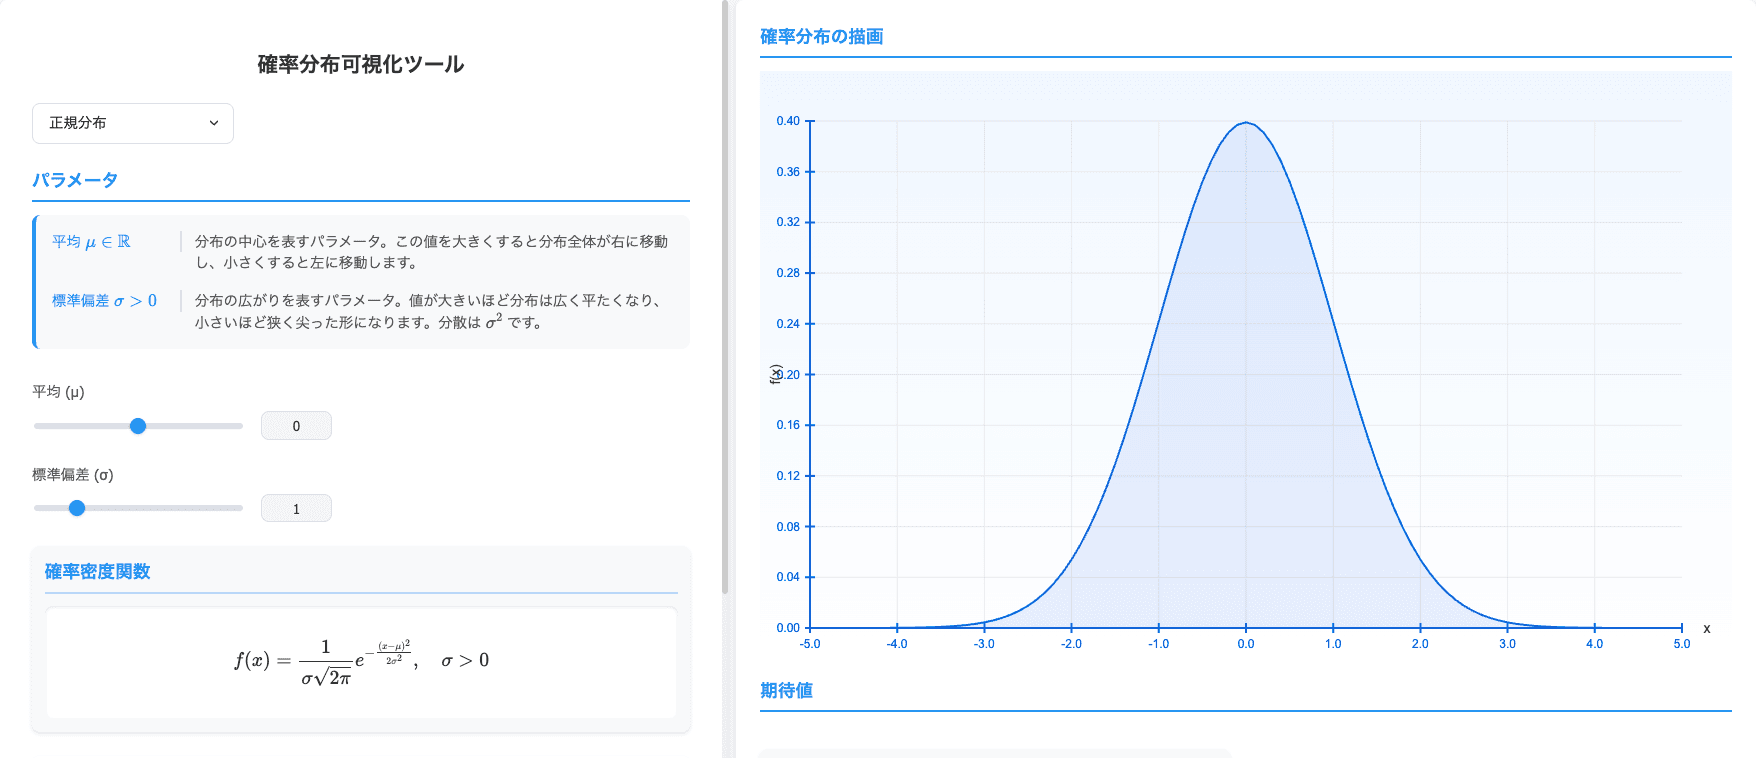This screenshot has width=1756, height=758.
Task: Click the -3.0 tick label on x-axis
Action: (984, 644)
